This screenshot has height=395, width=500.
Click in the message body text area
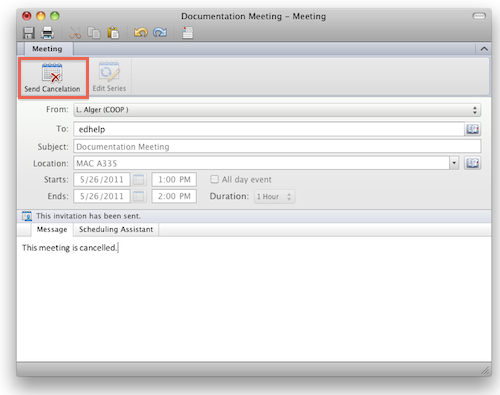(x=254, y=299)
